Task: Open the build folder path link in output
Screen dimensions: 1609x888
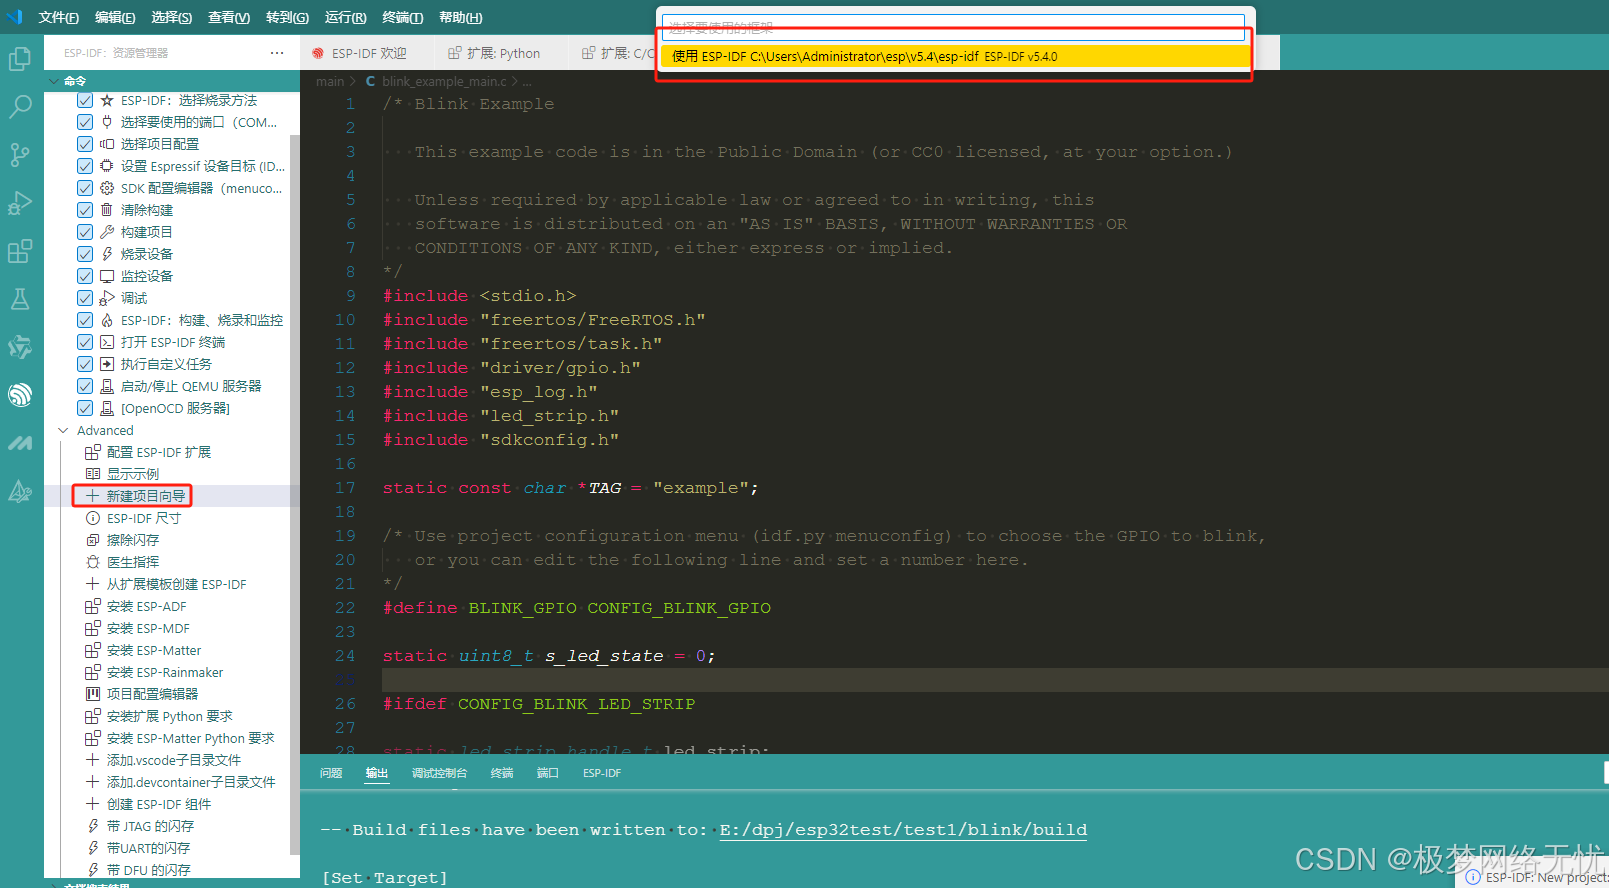Action: click(x=903, y=830)
